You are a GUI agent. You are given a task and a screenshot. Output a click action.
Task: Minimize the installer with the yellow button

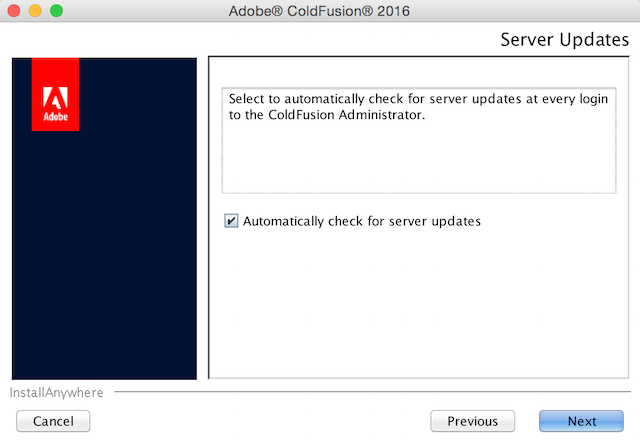click(x=35, y=11)
